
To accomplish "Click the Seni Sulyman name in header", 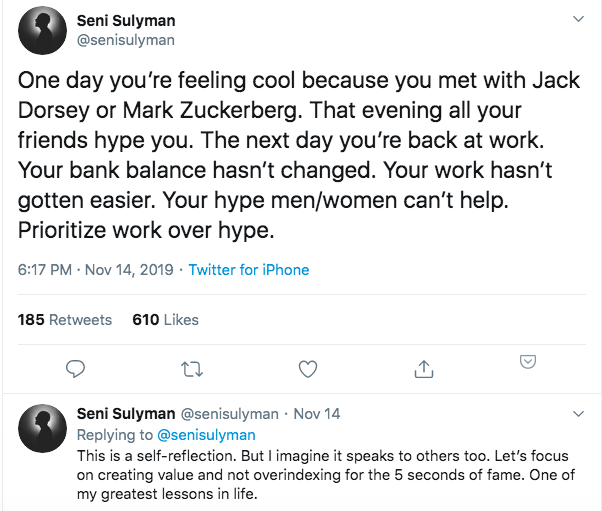I will 126,21.
